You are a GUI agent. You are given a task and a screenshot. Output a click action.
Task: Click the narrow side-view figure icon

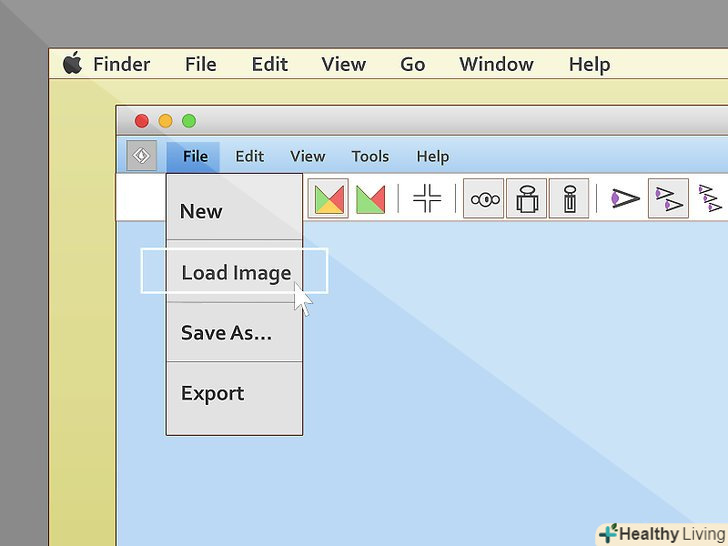[569, 198]
